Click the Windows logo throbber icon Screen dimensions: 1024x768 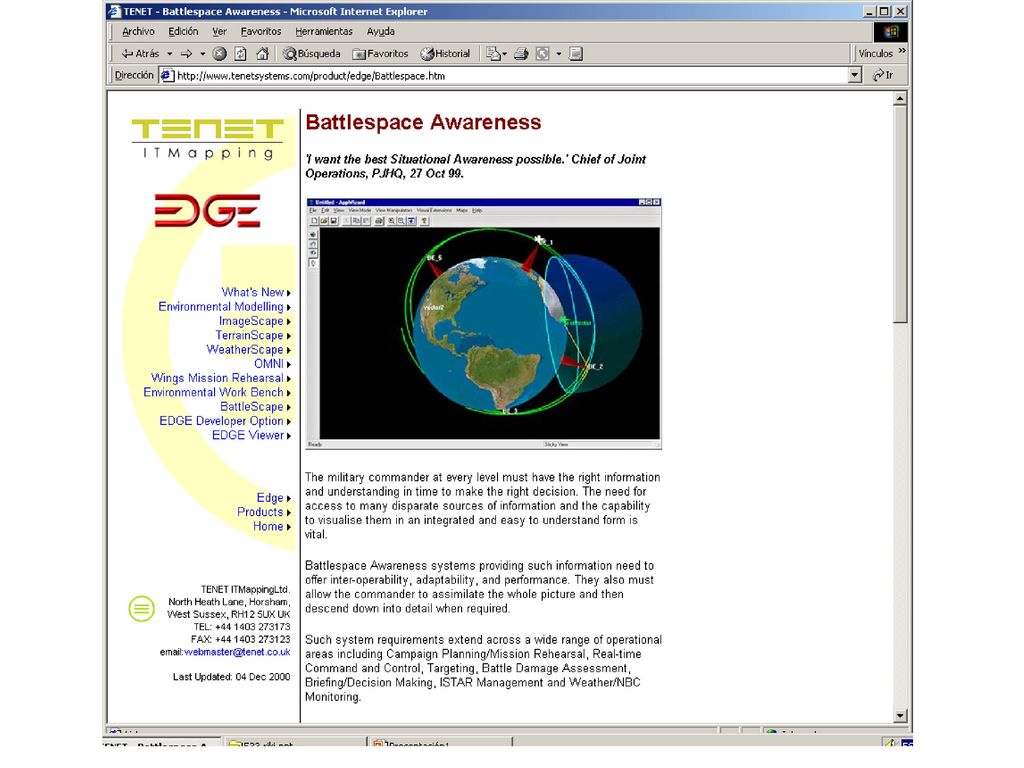click(891, 32)
